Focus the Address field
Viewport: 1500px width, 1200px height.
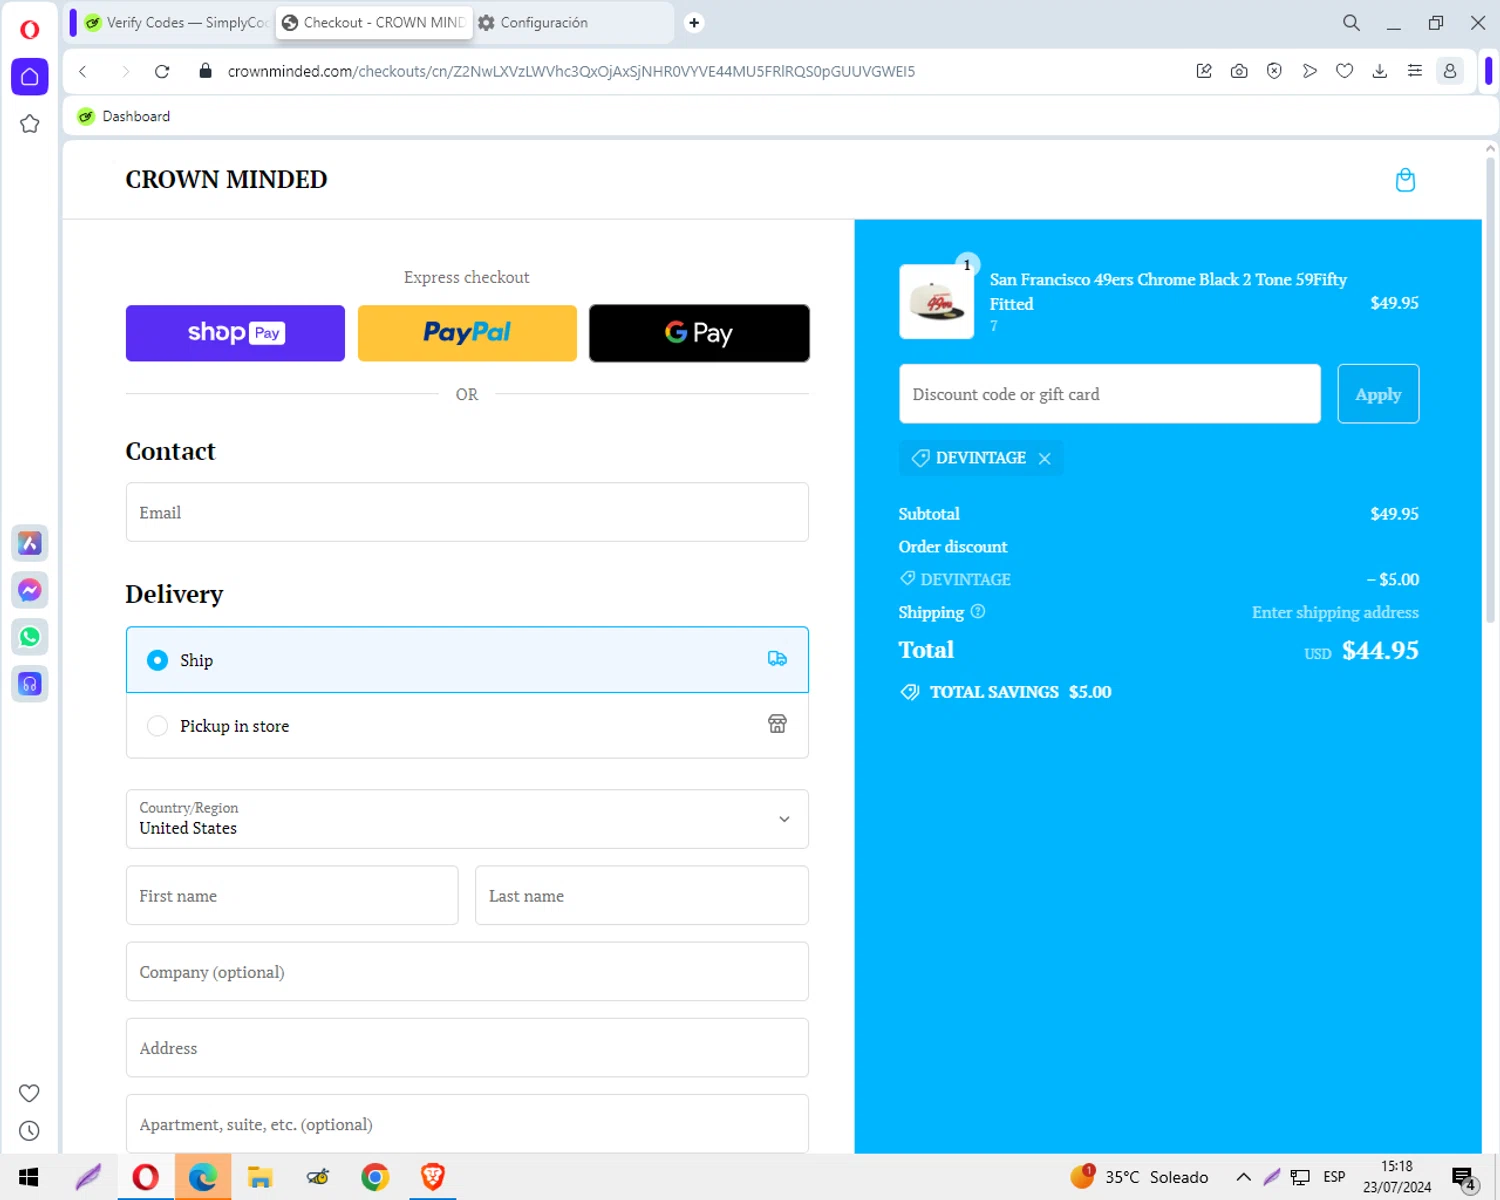[467, 1048]
